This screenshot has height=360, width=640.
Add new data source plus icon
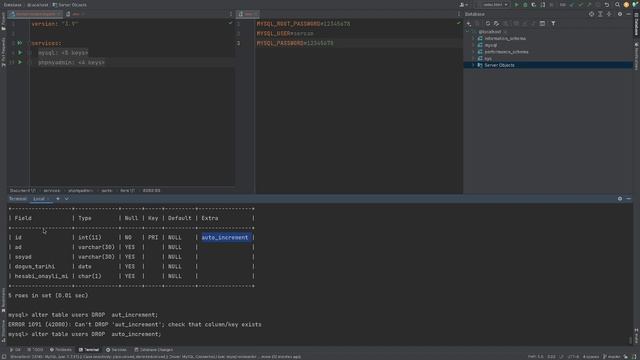(469, 24)
